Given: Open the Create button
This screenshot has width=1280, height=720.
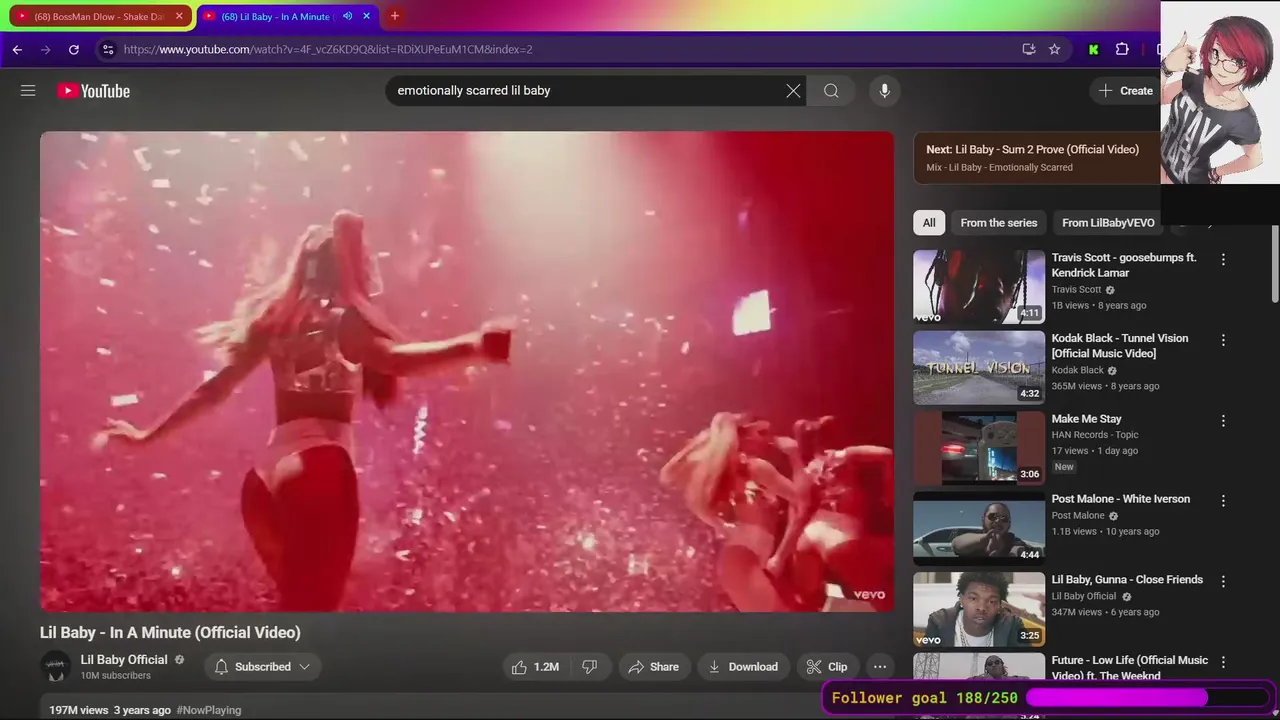Looking at the screenshot, I should point(1126,91).
